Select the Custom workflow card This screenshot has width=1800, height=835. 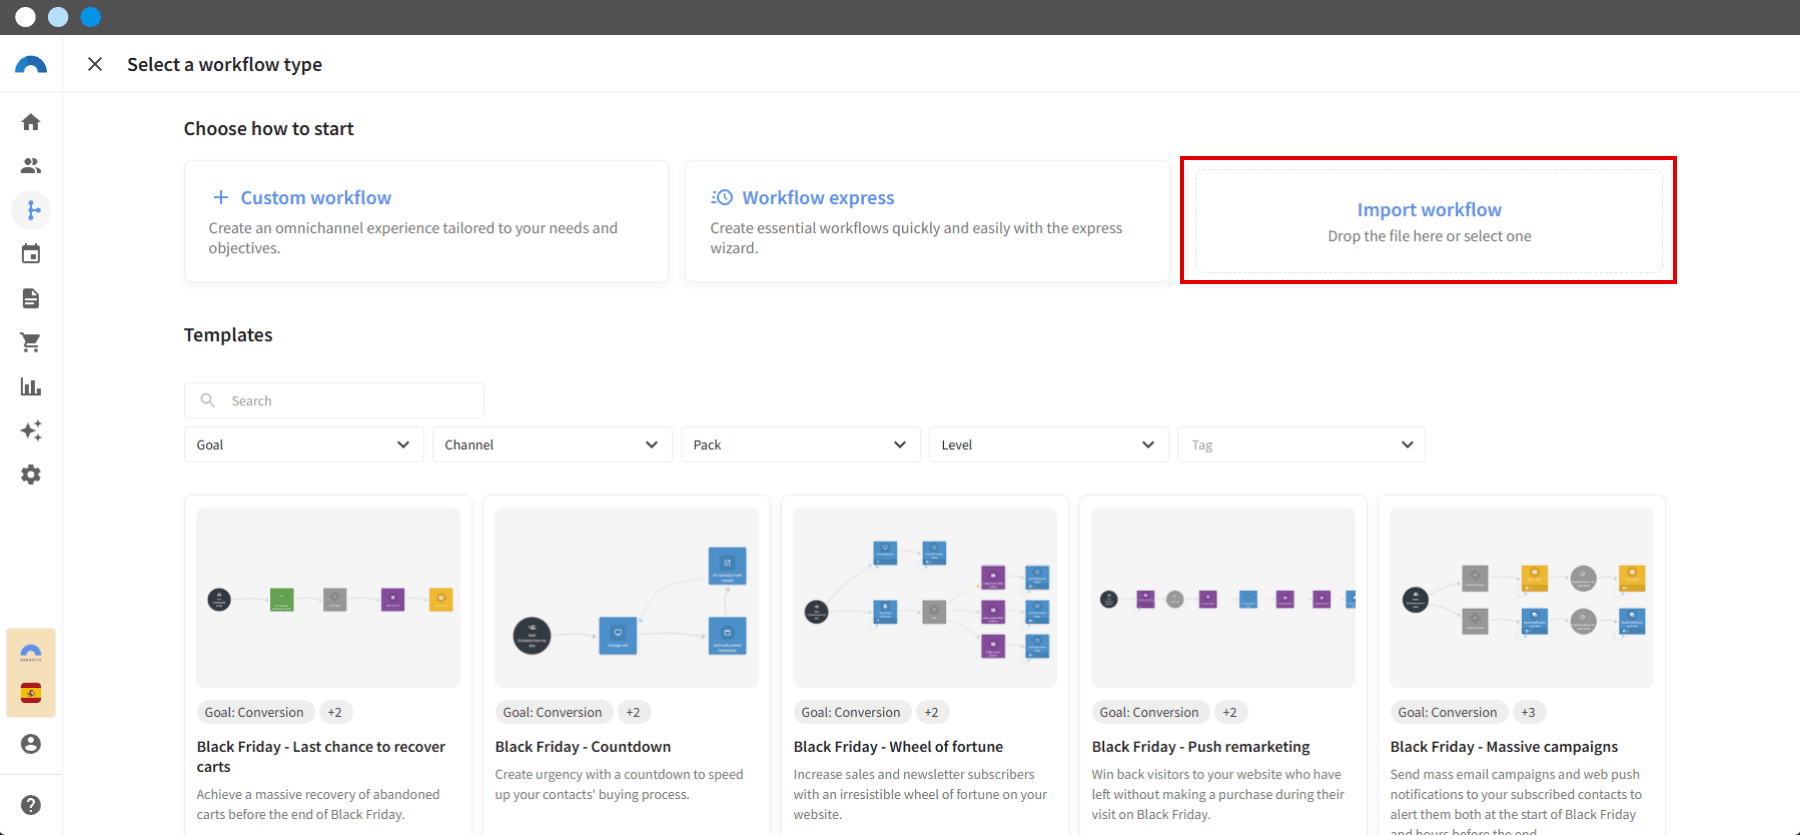(x=426, y=221)
